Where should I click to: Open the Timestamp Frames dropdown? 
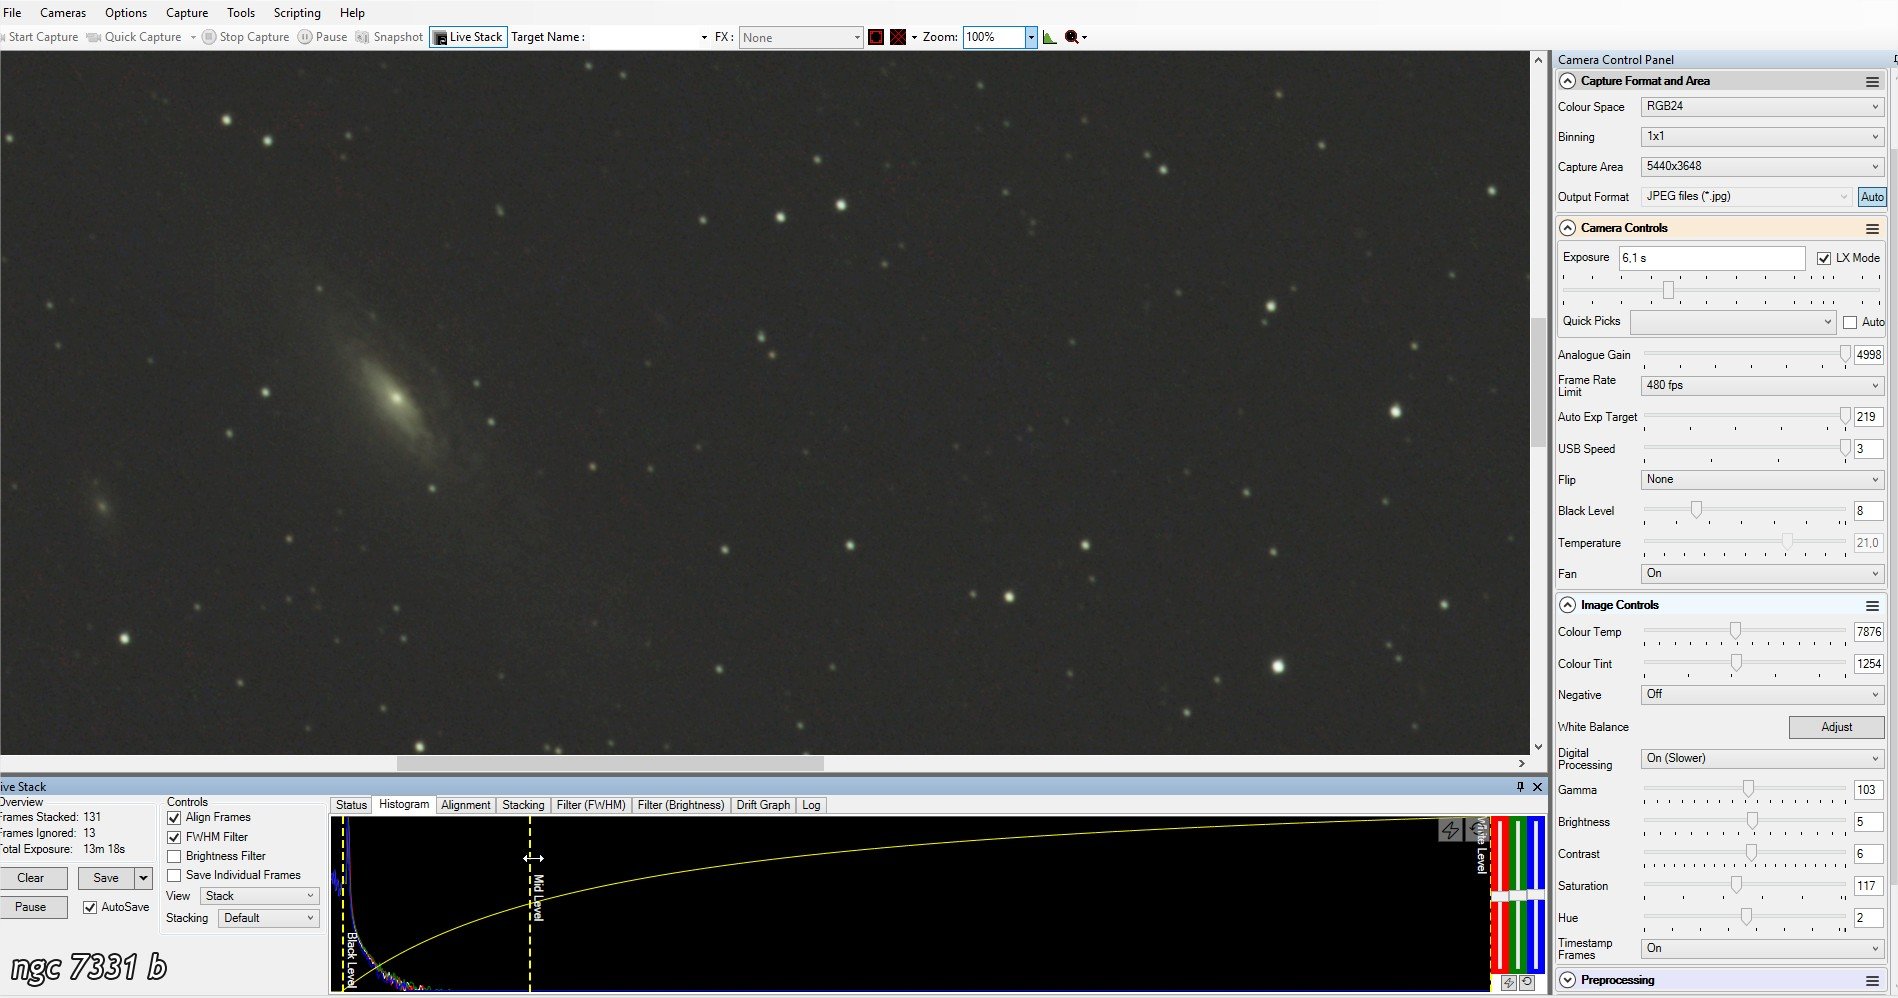[x=1763, y=948]
